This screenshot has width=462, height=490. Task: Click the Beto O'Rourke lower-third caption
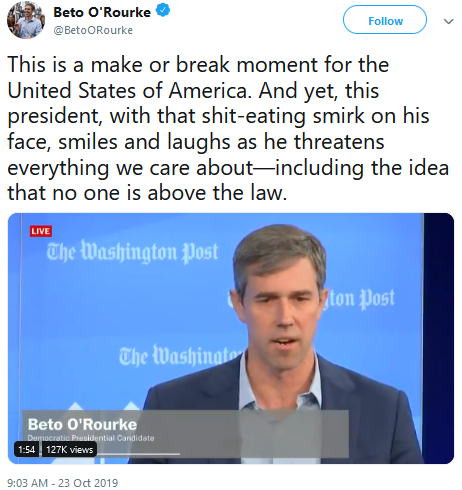[82, 425]
